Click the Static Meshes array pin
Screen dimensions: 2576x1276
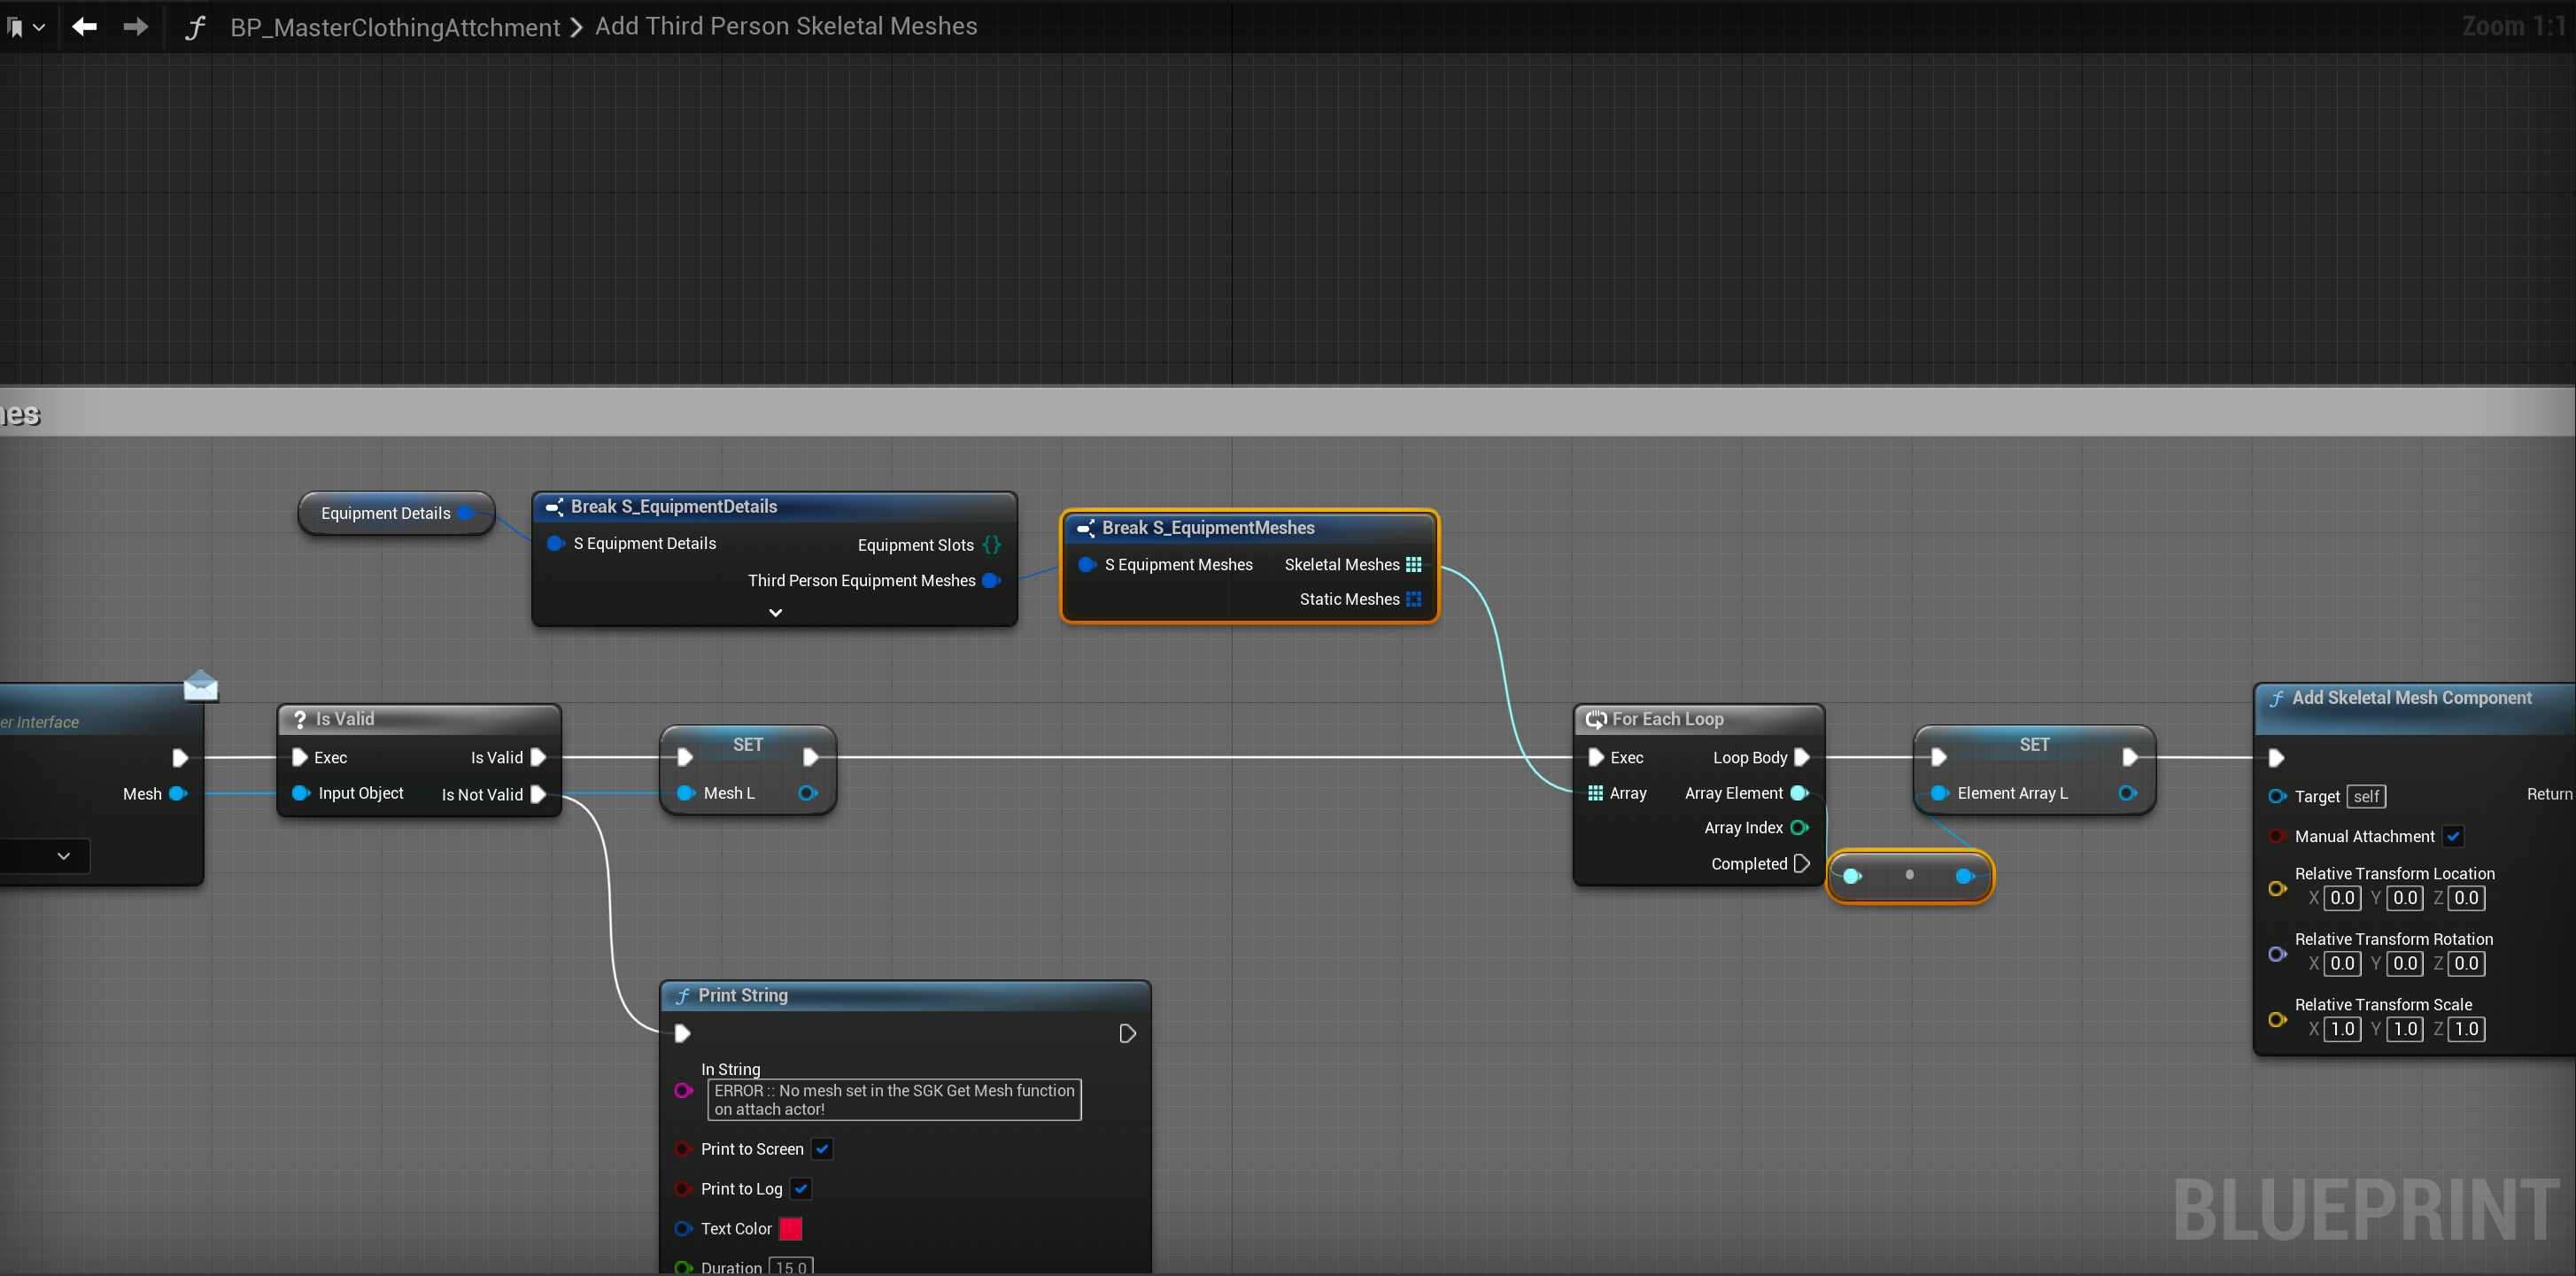click(1413, 599)
